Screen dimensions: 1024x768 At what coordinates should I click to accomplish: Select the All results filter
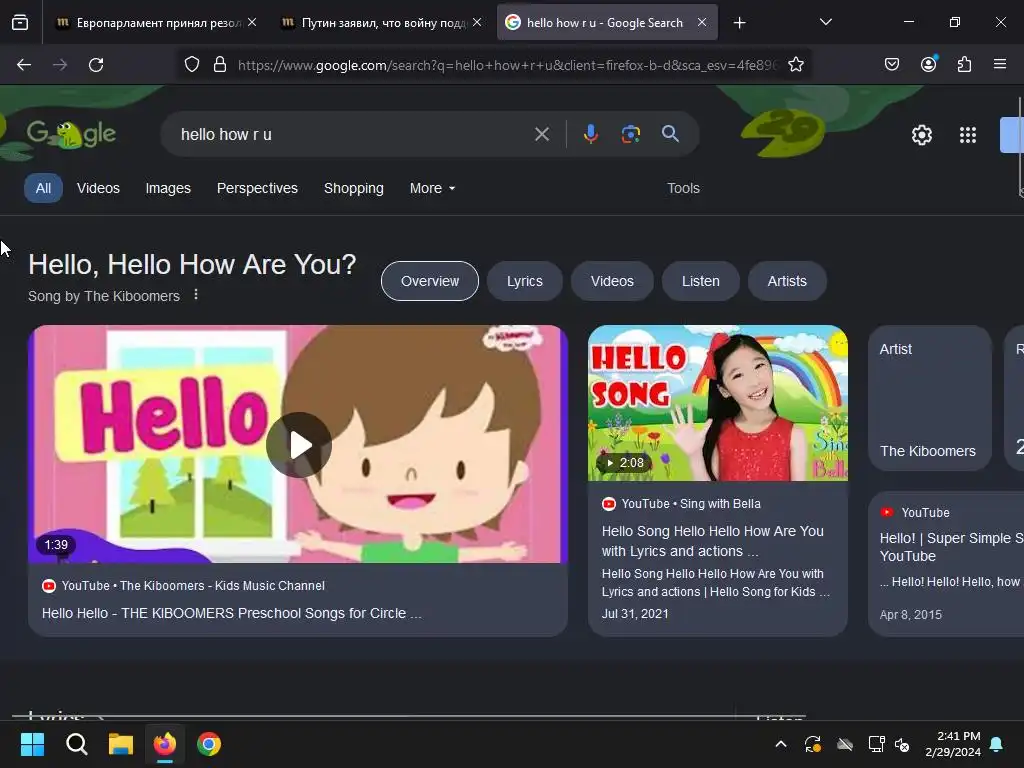(43, 188)
